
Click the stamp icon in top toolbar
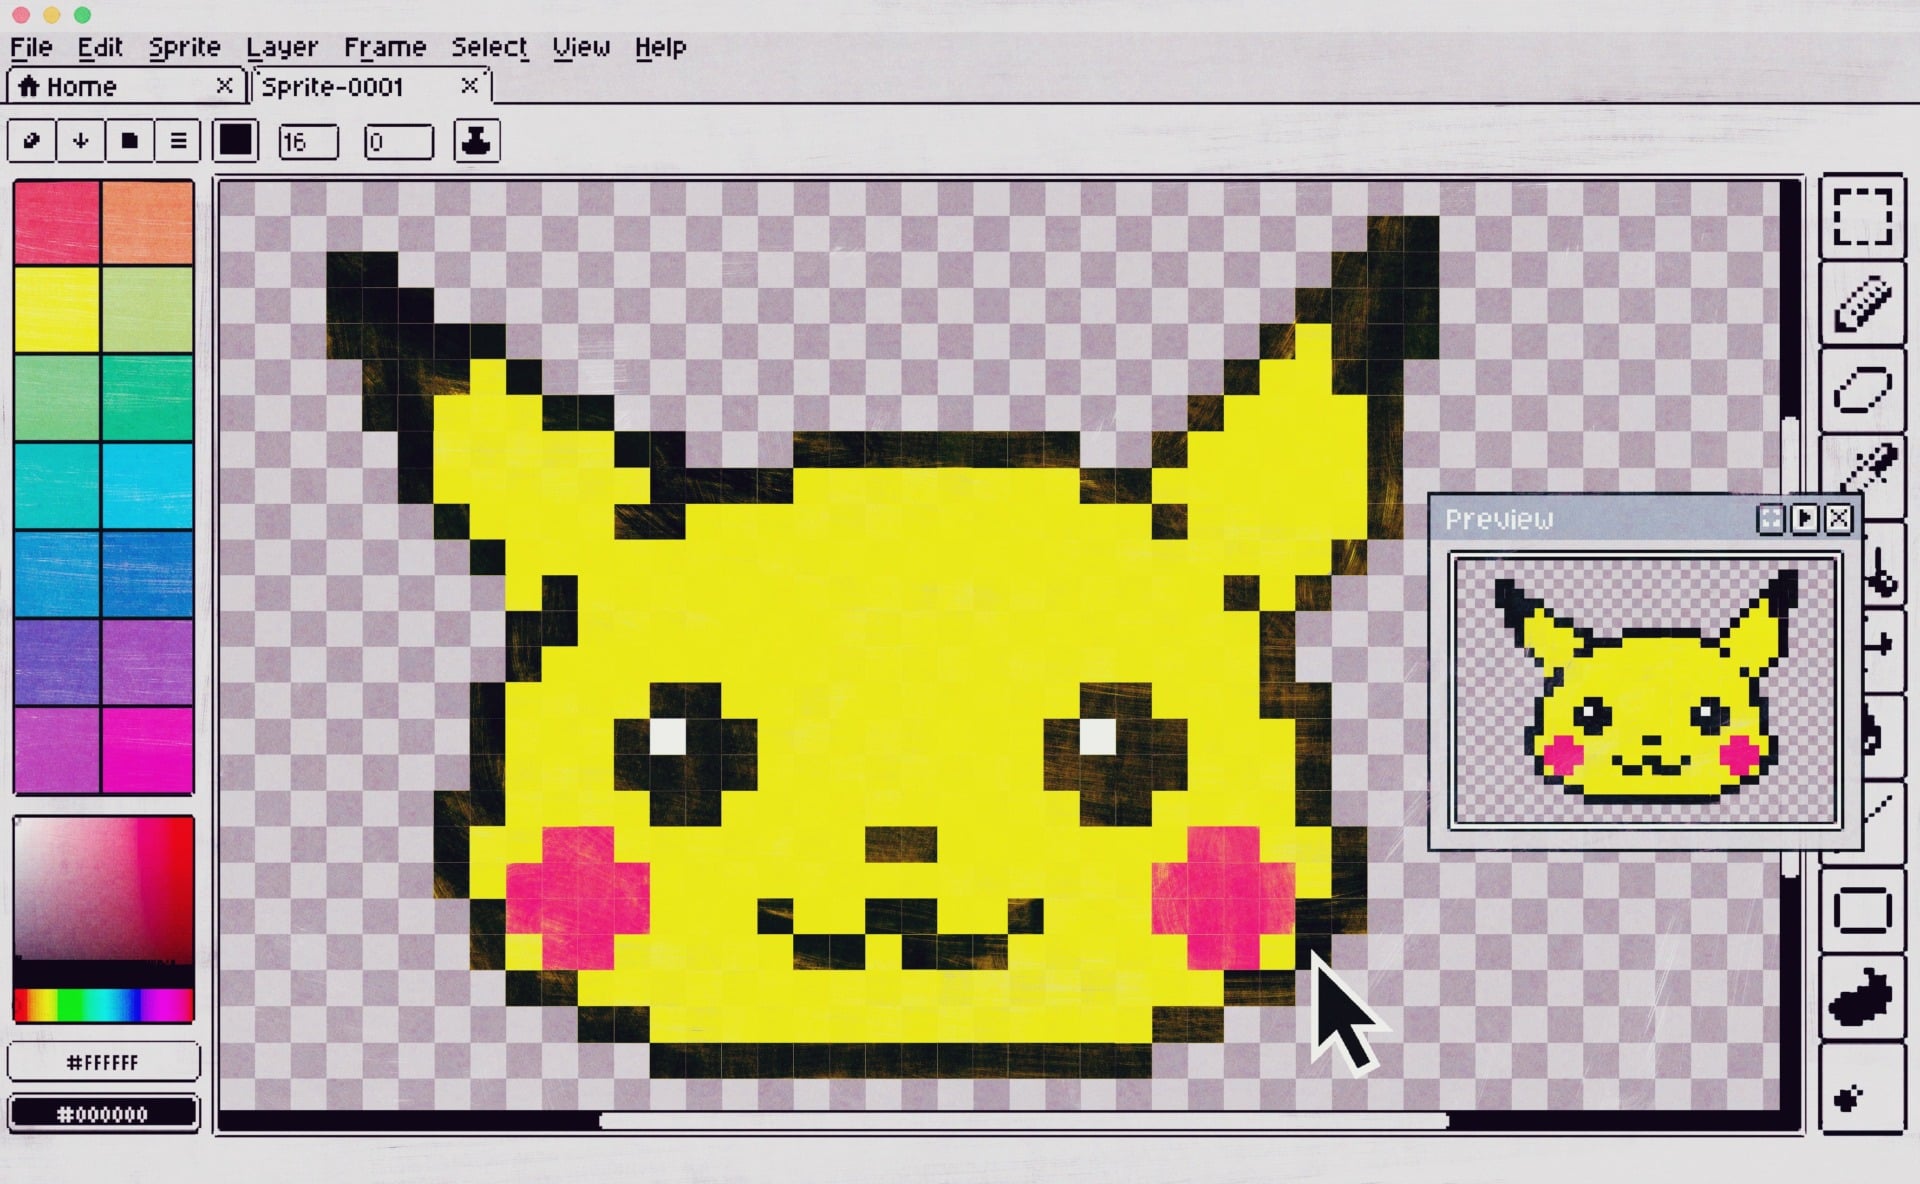(476, 142)
